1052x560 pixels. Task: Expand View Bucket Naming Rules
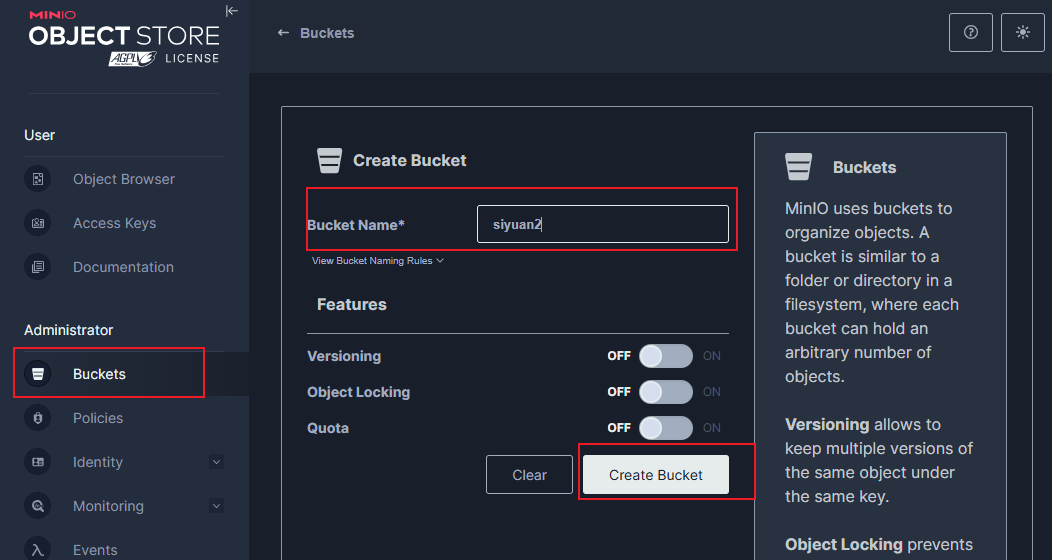coord(377,261)
